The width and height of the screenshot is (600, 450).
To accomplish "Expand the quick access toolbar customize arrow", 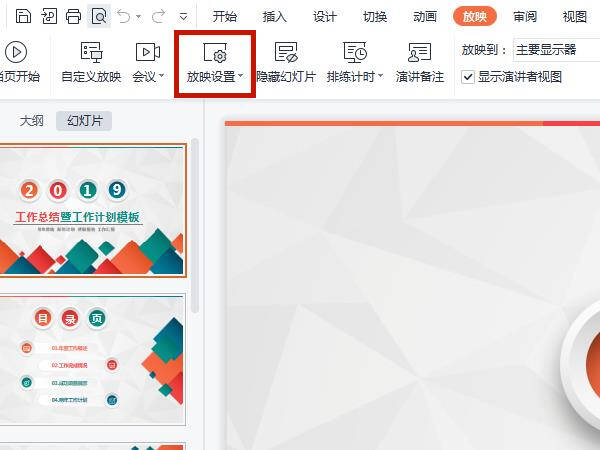I will [x=183, y=16].
